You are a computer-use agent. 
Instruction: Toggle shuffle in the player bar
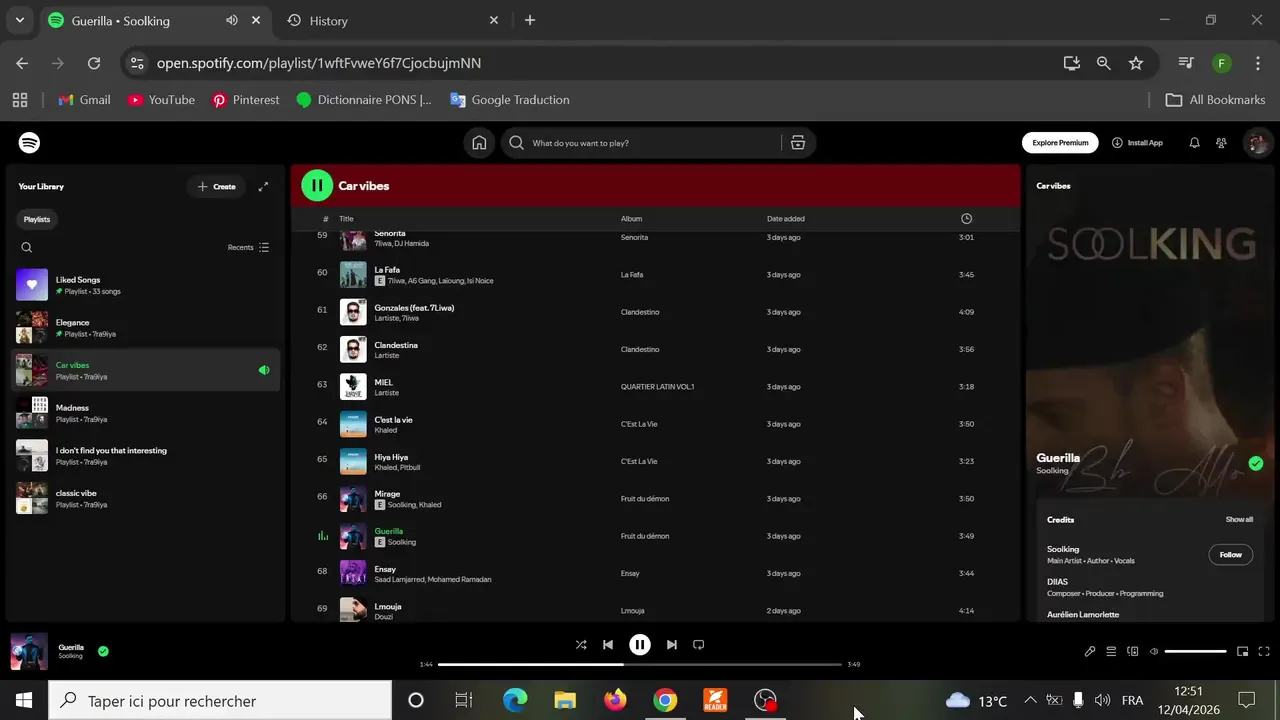pos(581,645)
